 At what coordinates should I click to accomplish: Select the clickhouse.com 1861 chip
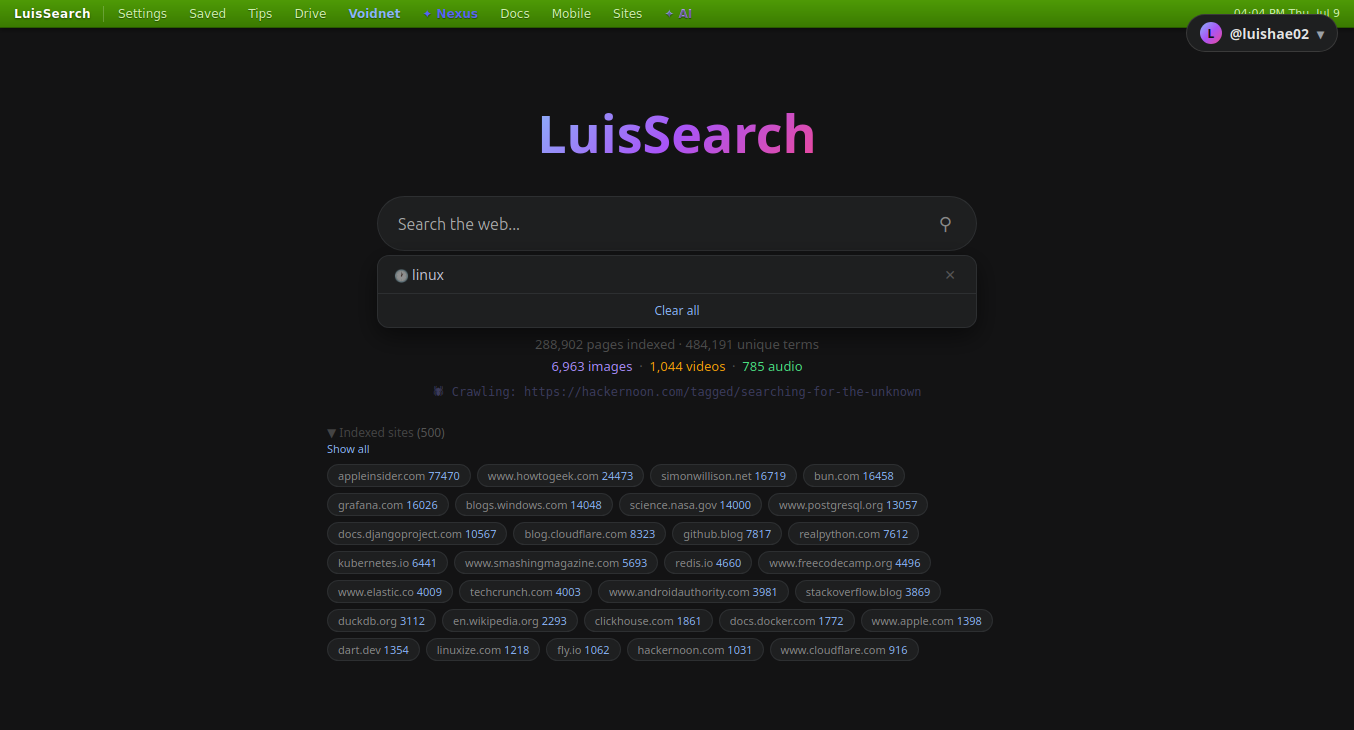[648, 621]
